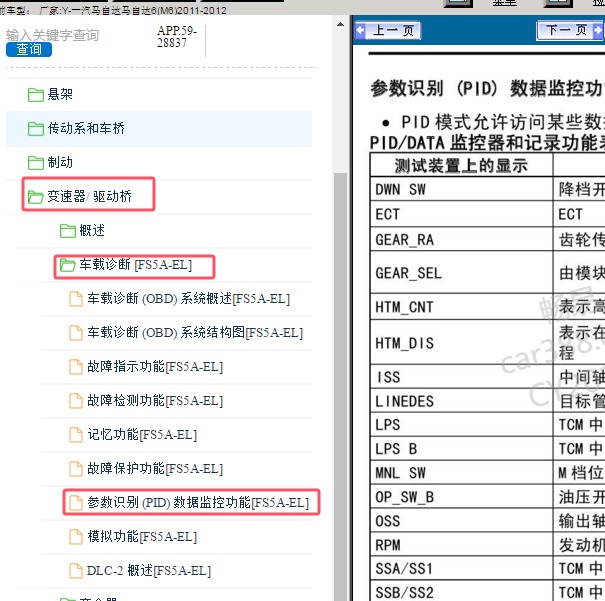The image size is (605, 601).
Task: Collapse the 车载诊断 [FS5A-EL] folder icon
Action: click(x=68, y=265)
